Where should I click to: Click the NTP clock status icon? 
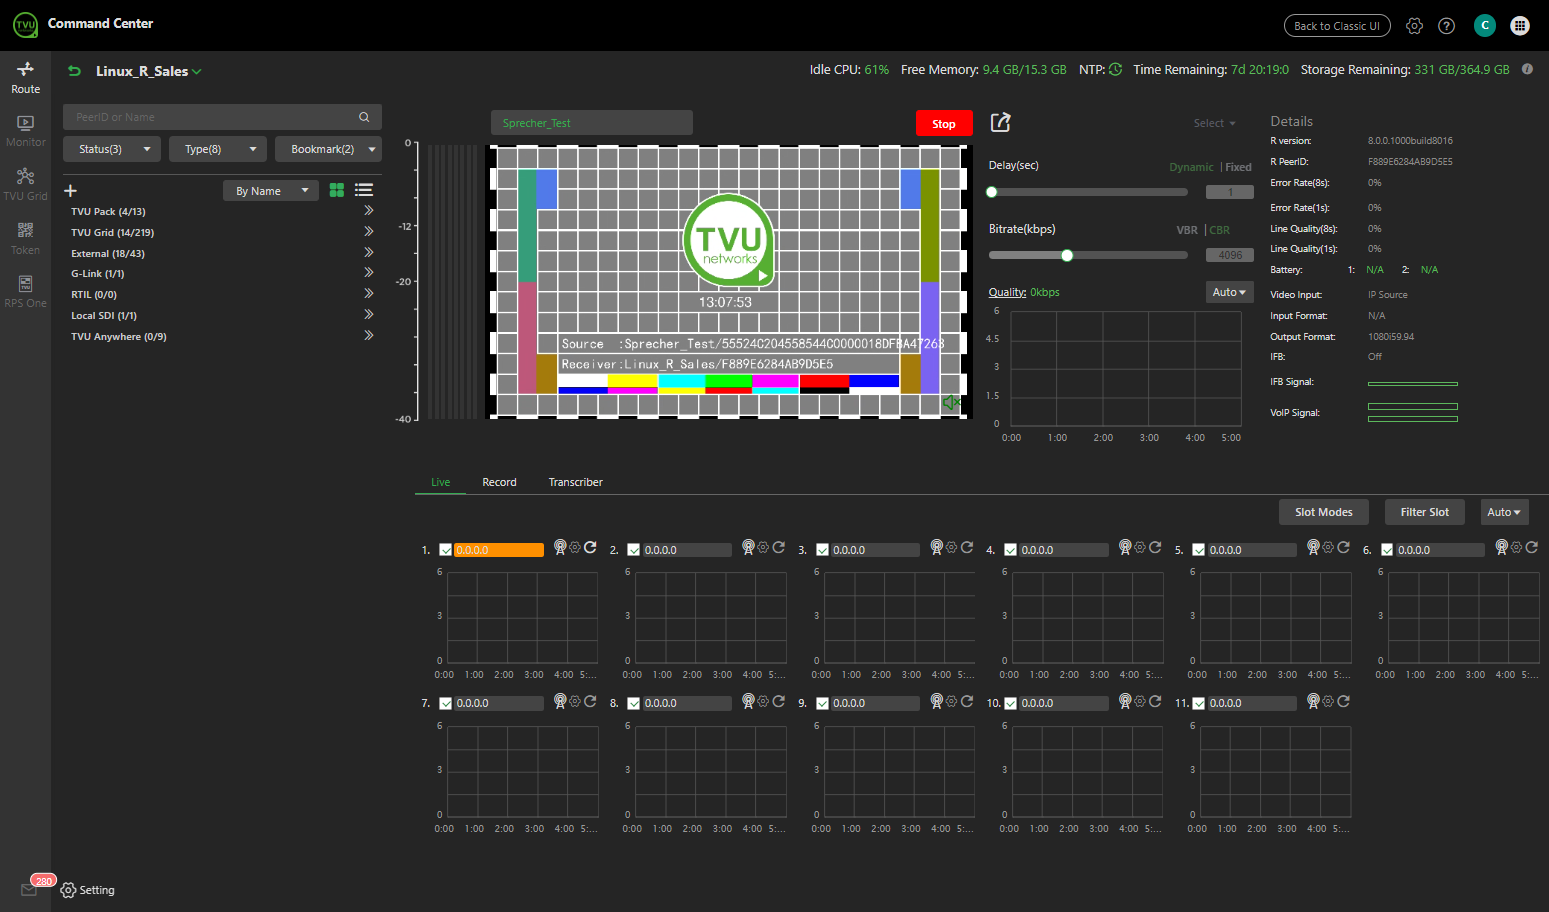[1115, 69]
